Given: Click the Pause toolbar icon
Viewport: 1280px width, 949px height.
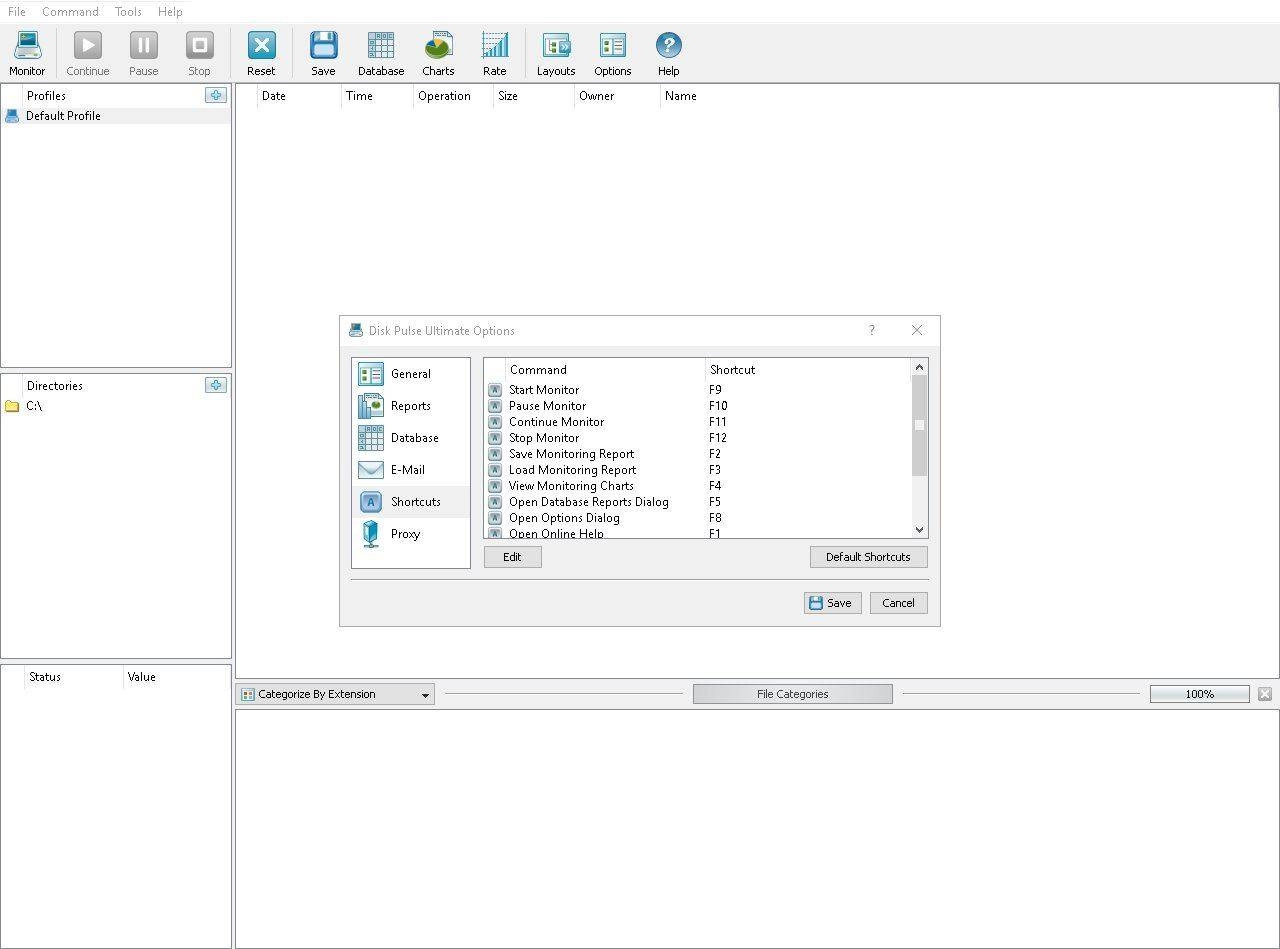Looking at the screenshot, I should point(143,53).
